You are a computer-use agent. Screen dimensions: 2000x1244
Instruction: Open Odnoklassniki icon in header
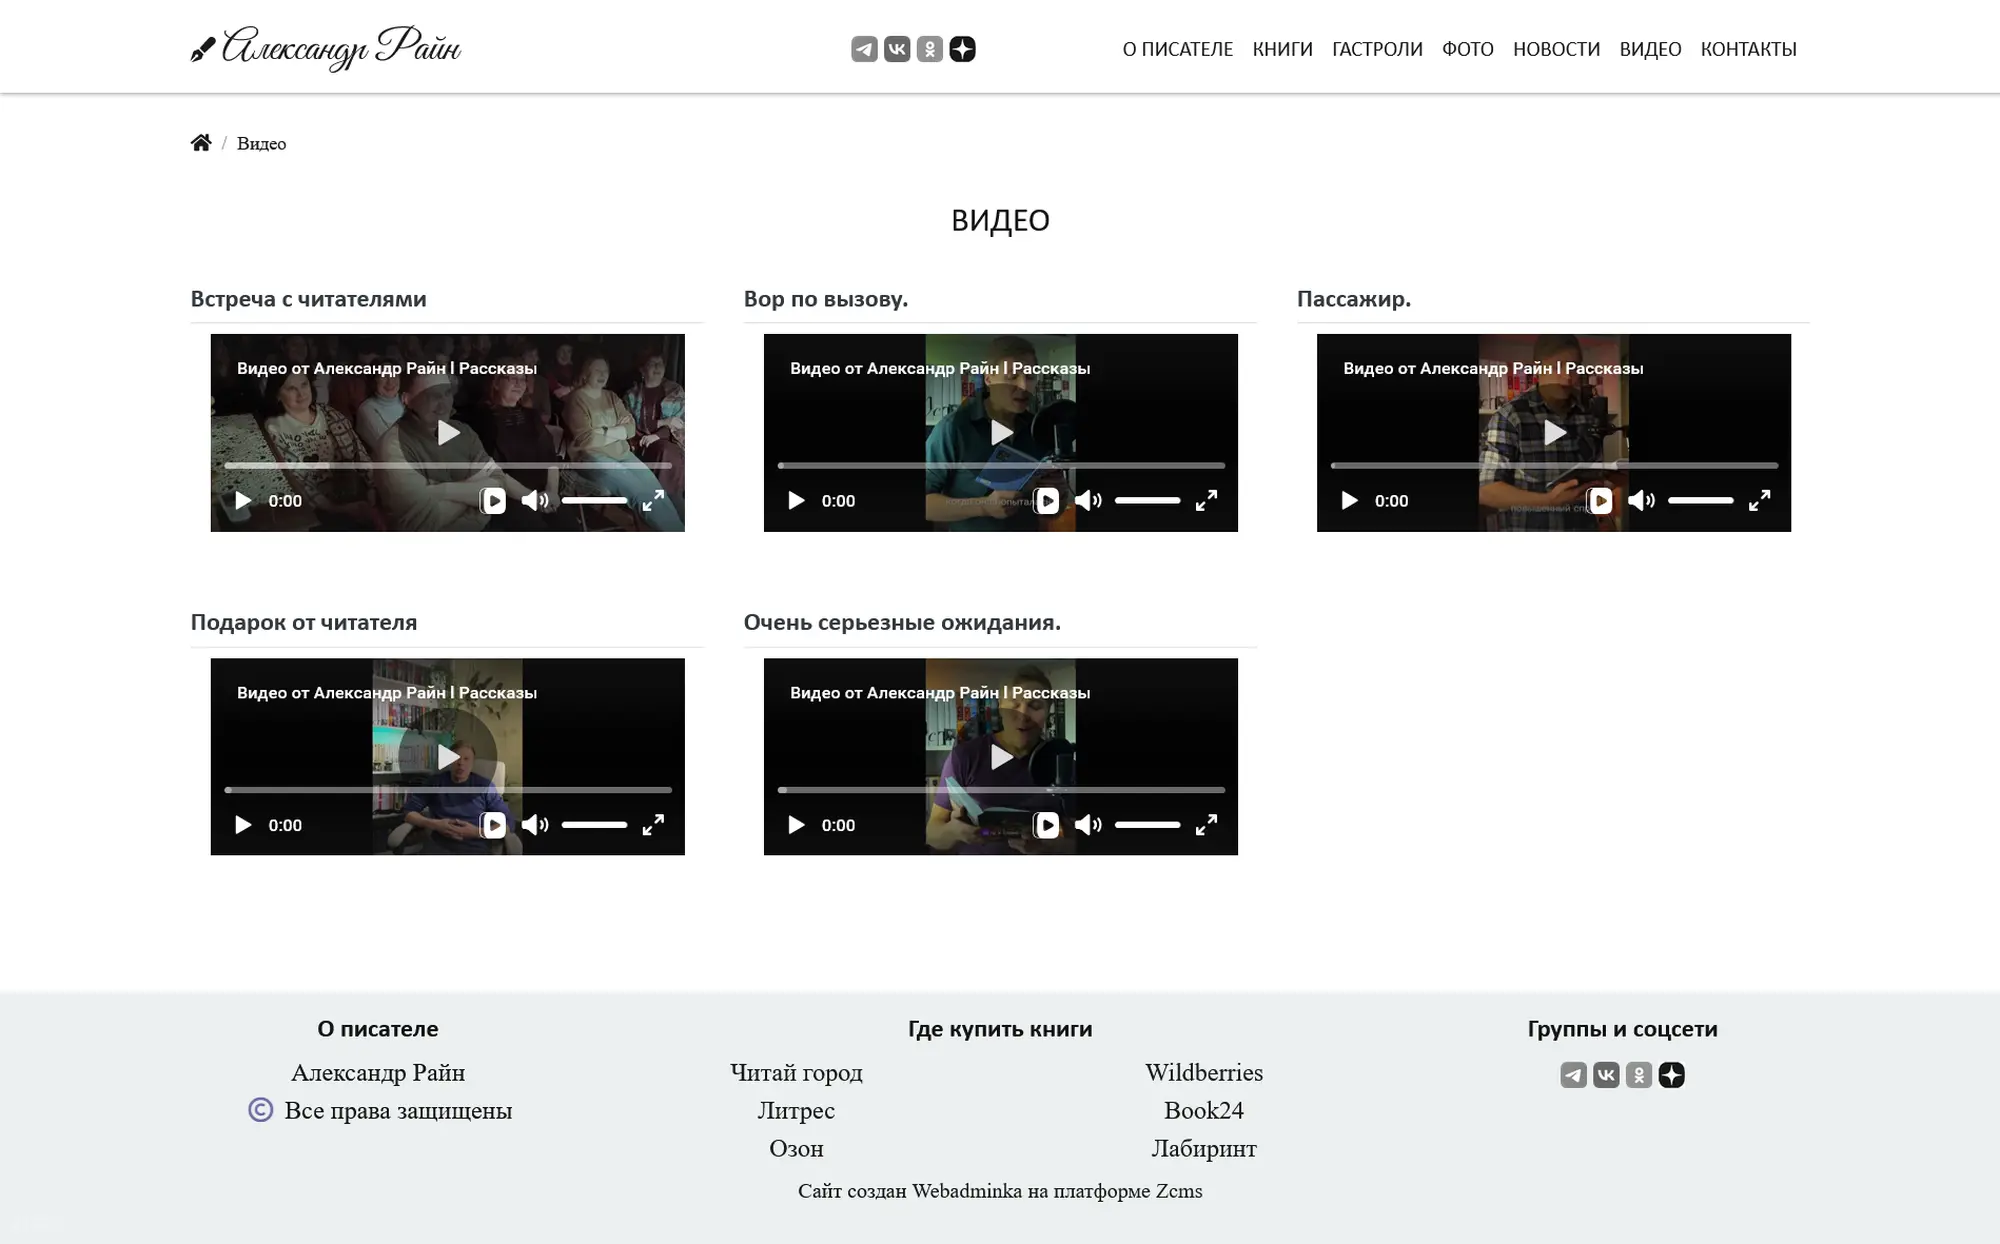(930, 49)
